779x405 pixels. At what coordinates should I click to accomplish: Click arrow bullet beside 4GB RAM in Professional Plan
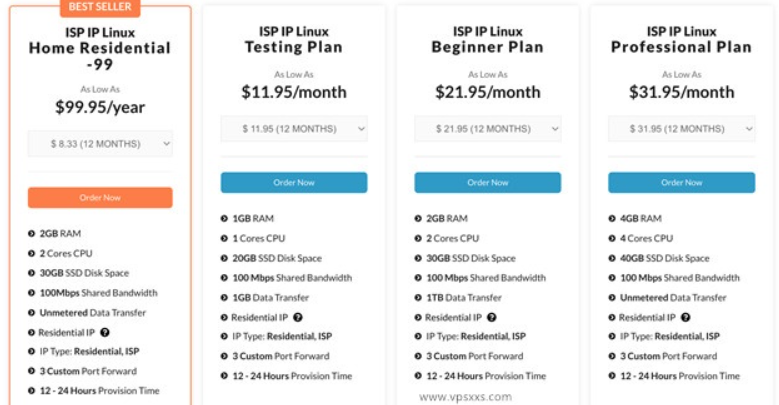[612, 218]
